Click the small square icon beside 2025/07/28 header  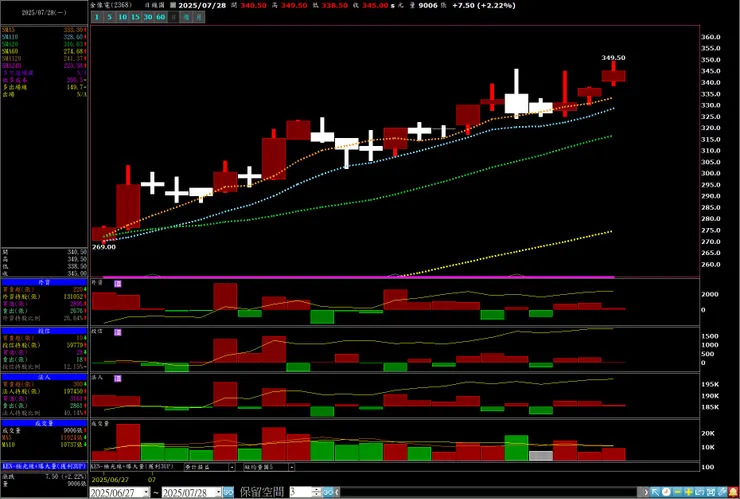pyautogui.click(x=173, y=5)
